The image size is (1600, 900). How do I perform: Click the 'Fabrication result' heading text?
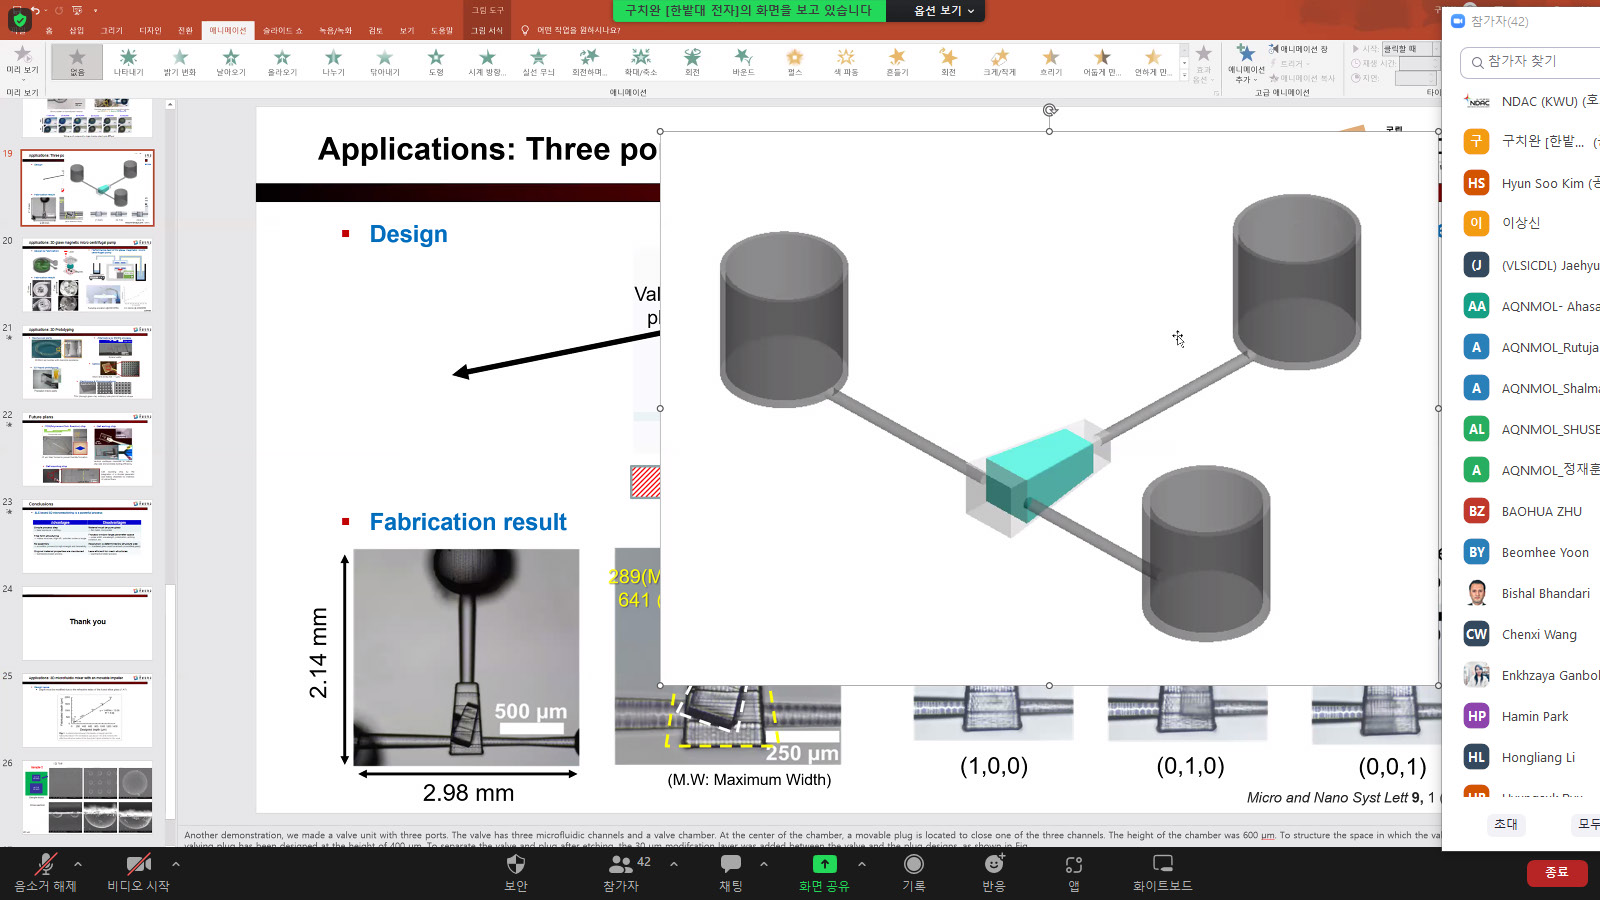[468, 522]
